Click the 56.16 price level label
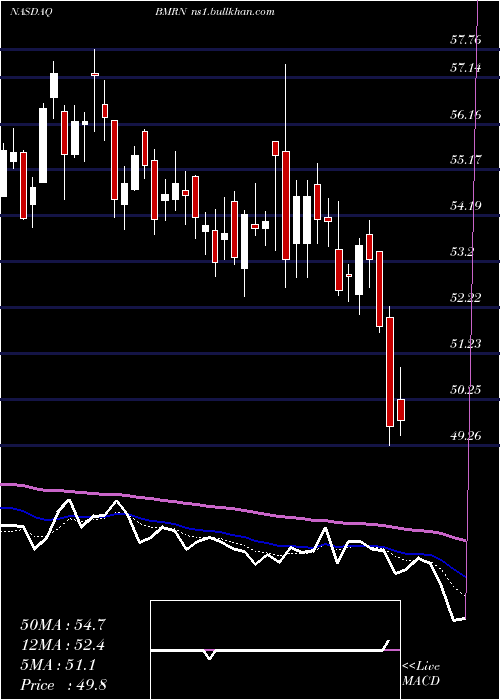Viewport: 500px width, 700px height. pyautogui.click(x=466, y=114)
